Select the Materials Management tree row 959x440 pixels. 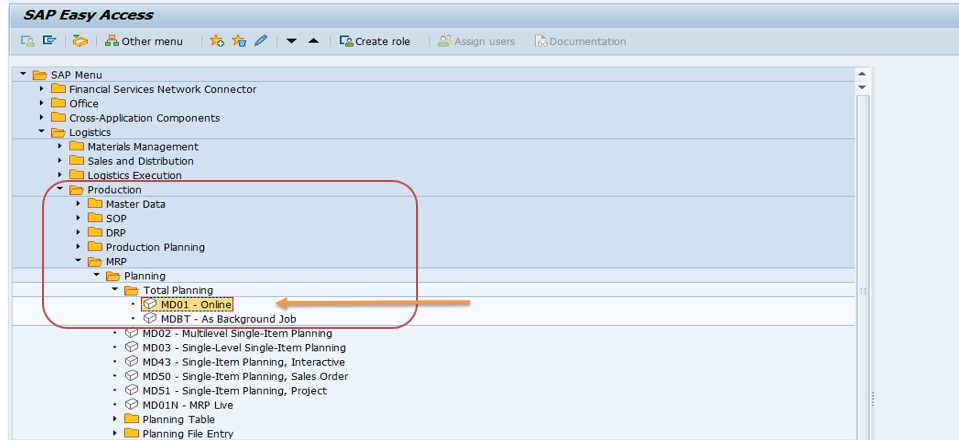143,146
